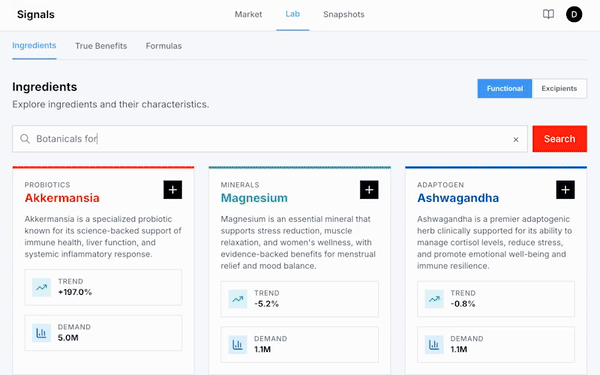This screenshot has height=375, width=600.
Task: Open the Formulas sub-tab
Action: tap(164, 46)
